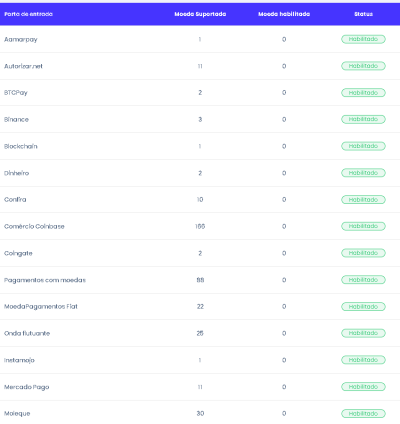
Task: Select the Onda flutuante gateway name
Action: click(x=27, y=333)
